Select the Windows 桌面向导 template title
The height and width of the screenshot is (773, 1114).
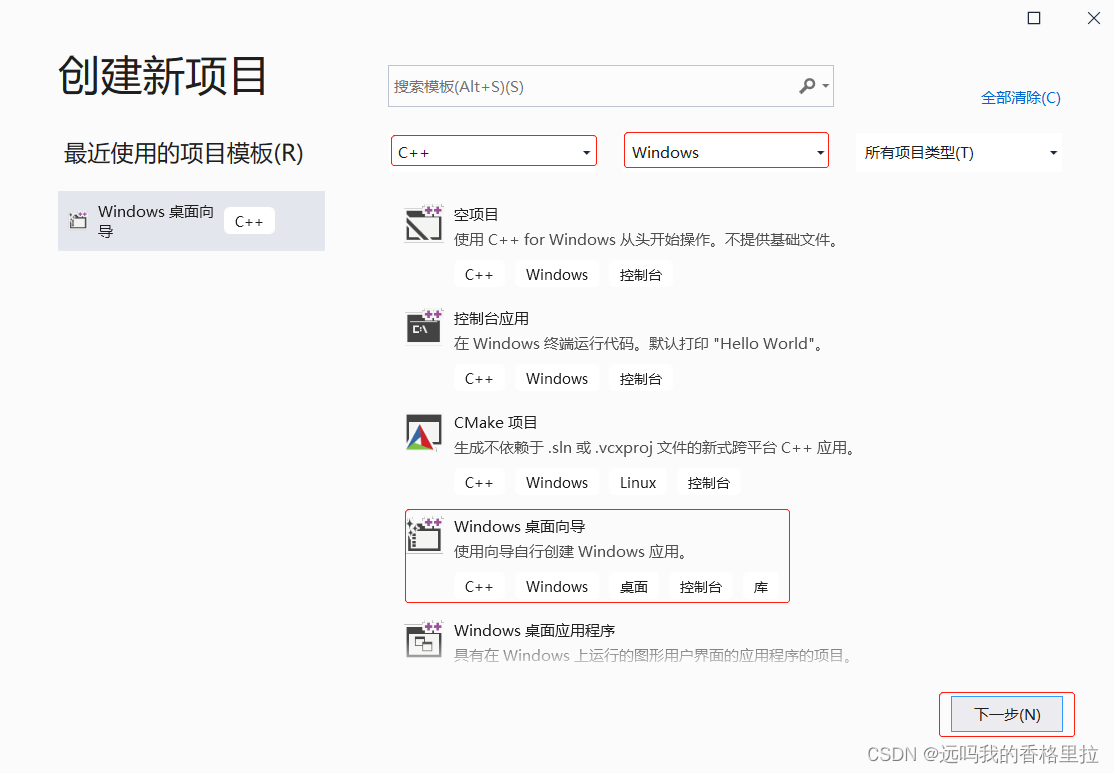[x=519, y=526]
